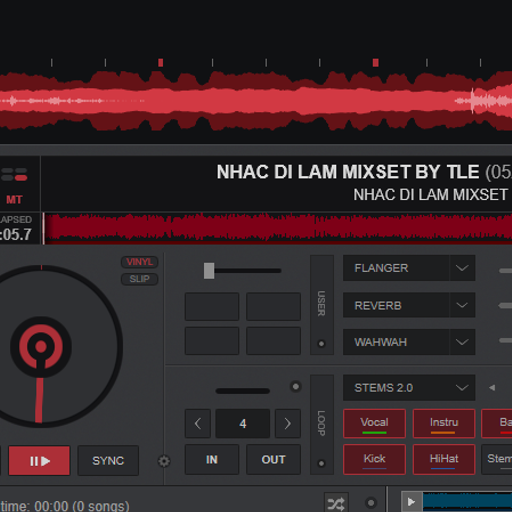Click the bottom-right empty custom pad
Image resolution: width=512 pixels, height=512 pixels.
pyautogui.click(x=273, y=341)
